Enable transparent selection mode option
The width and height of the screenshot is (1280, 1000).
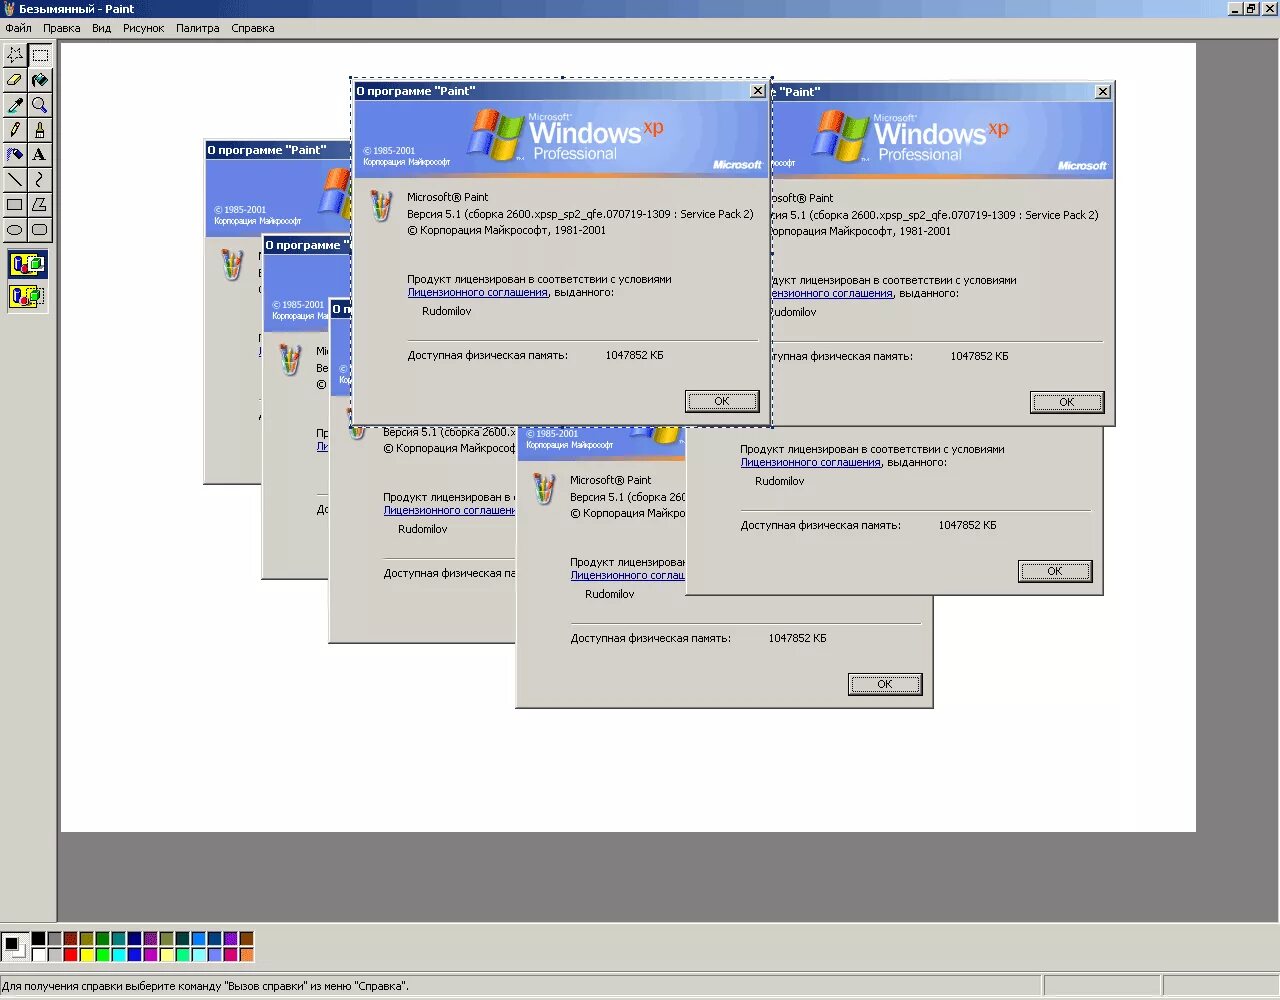27,296
